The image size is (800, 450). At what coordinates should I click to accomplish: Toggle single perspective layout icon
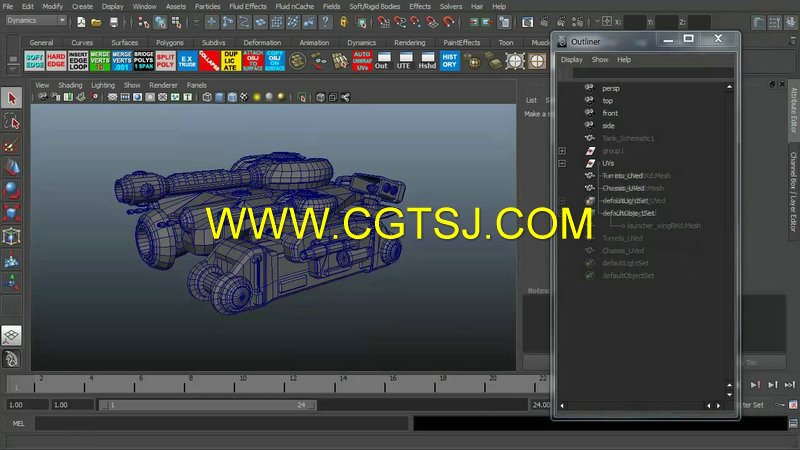11,335
